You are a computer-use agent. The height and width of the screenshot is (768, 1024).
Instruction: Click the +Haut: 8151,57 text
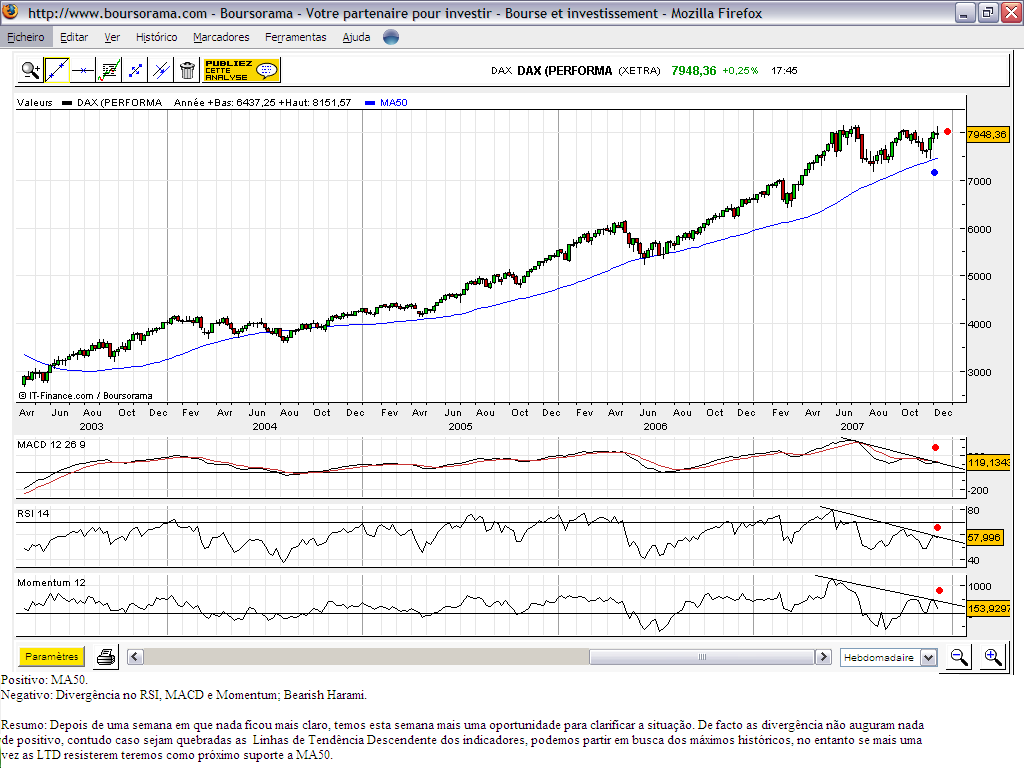point(315,103)
